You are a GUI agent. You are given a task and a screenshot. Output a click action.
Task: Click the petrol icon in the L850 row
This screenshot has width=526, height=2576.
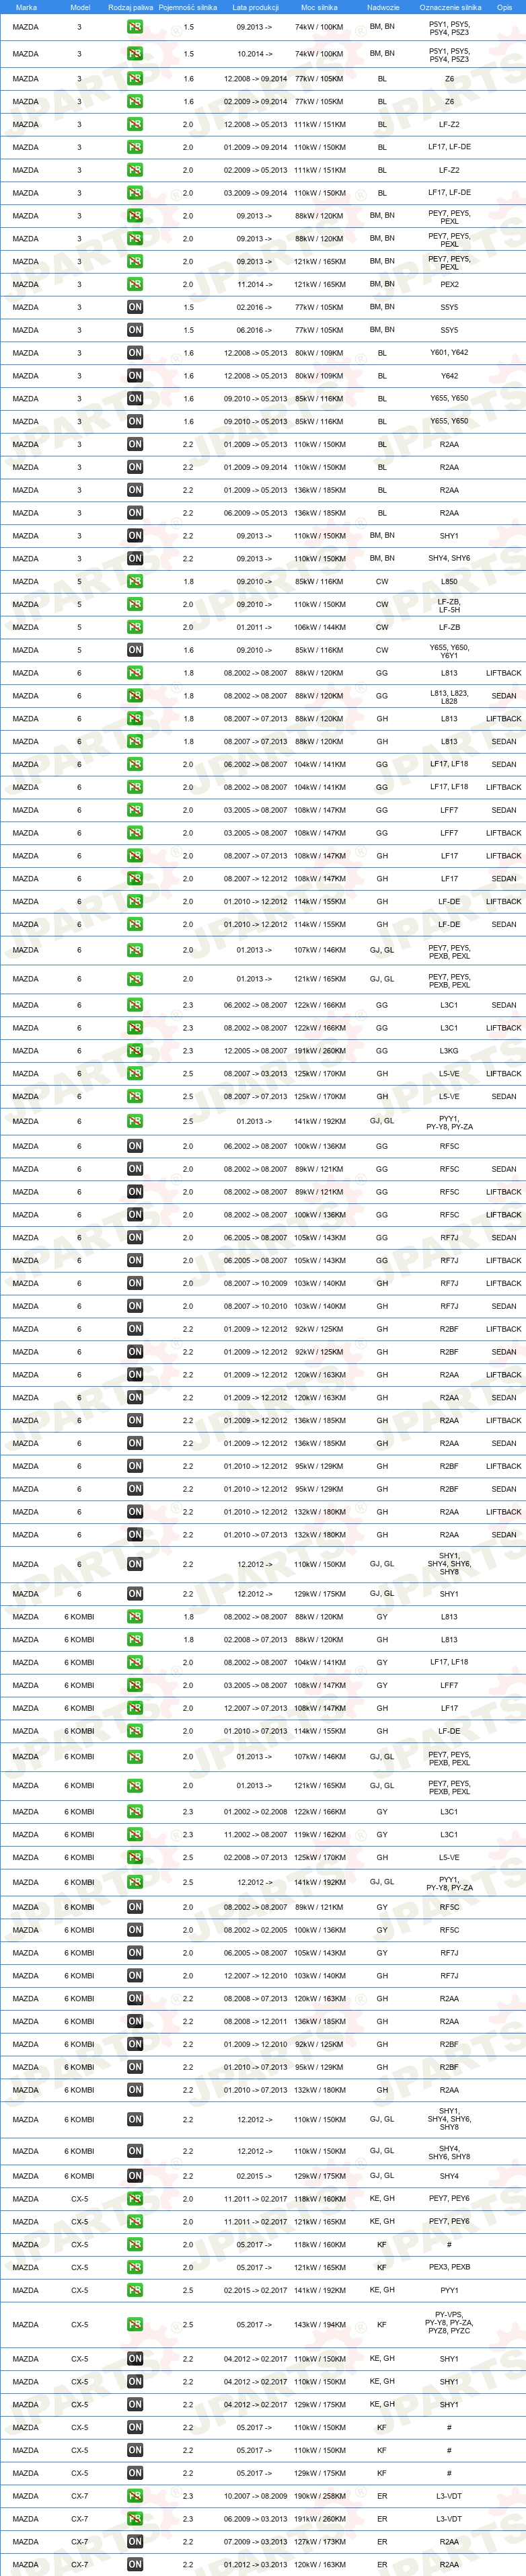click(x=135, y=581)
